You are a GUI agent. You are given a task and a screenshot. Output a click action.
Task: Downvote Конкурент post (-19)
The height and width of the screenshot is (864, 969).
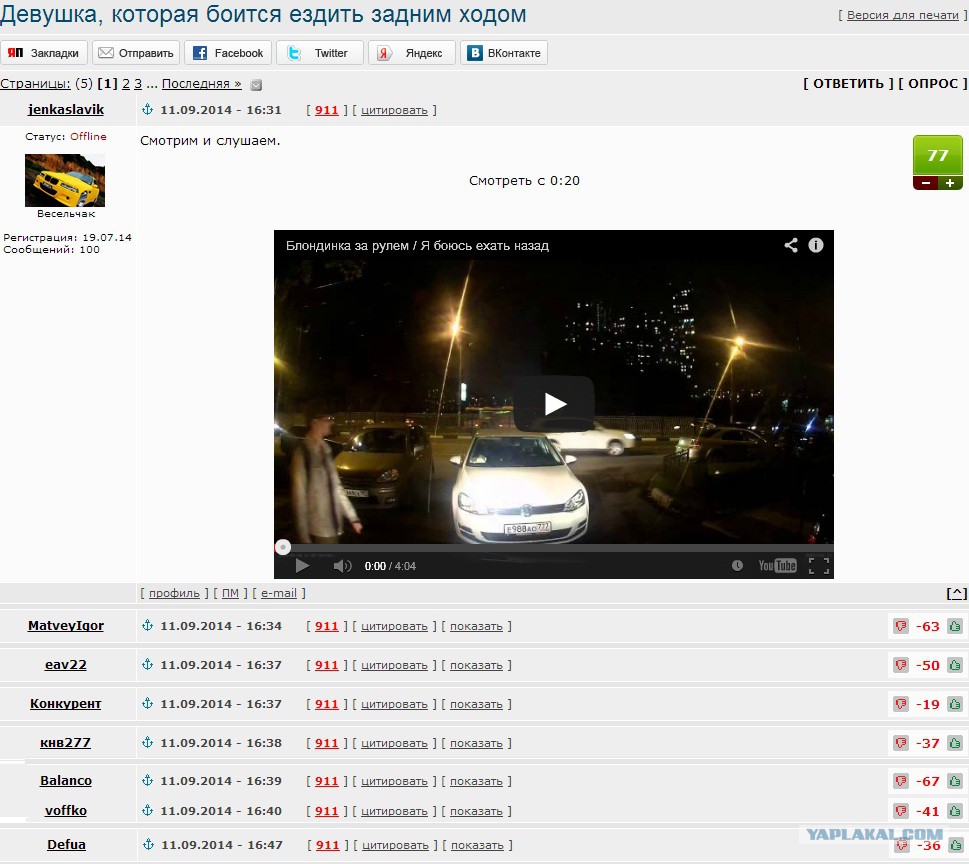click(x=901, y=704)
